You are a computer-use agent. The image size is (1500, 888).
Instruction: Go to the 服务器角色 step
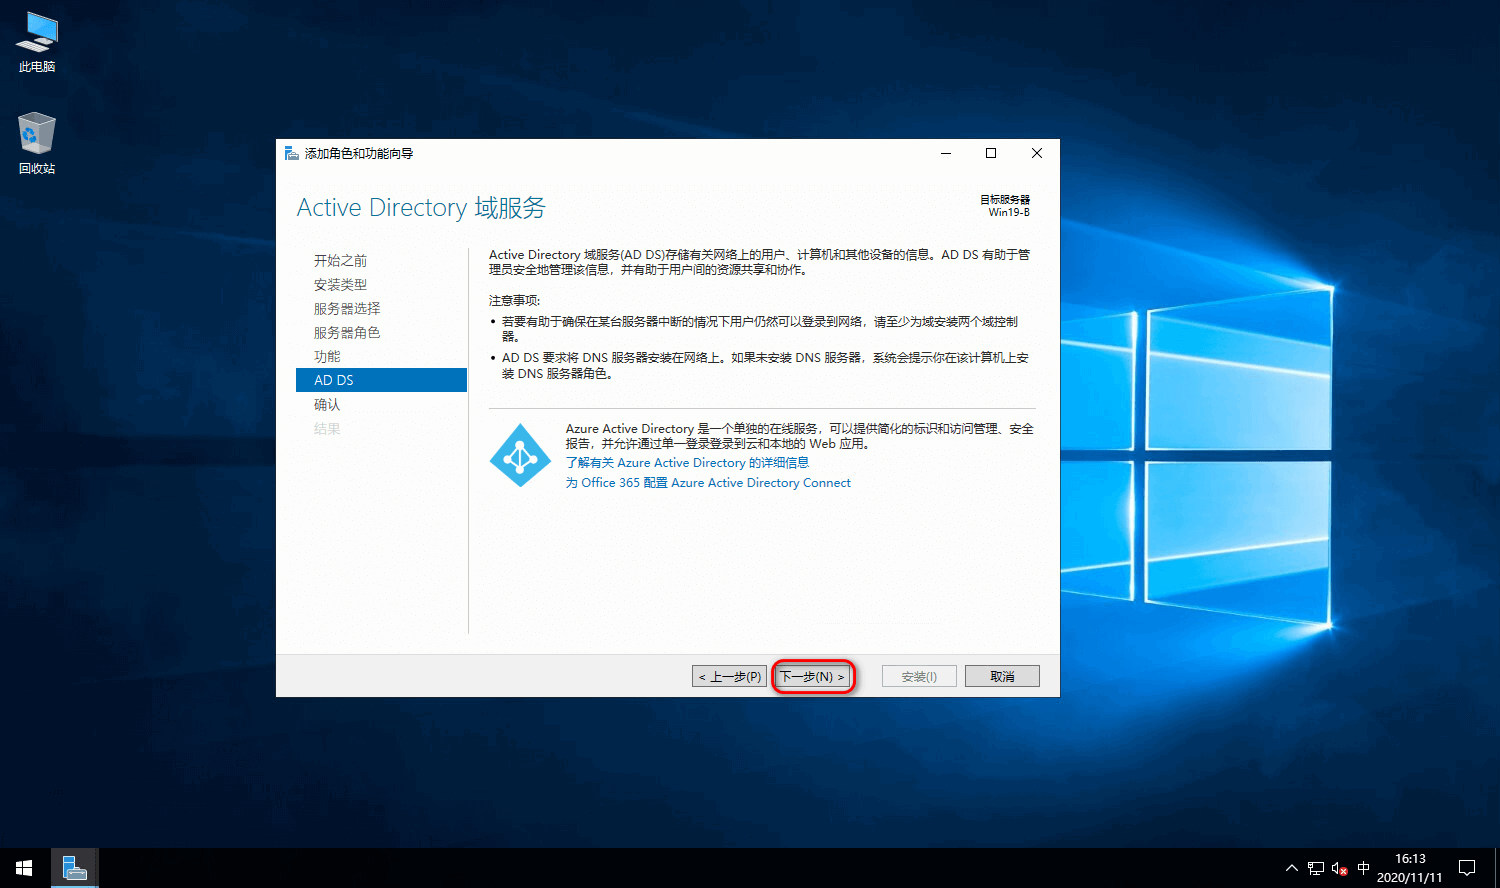tap(347, 332)
